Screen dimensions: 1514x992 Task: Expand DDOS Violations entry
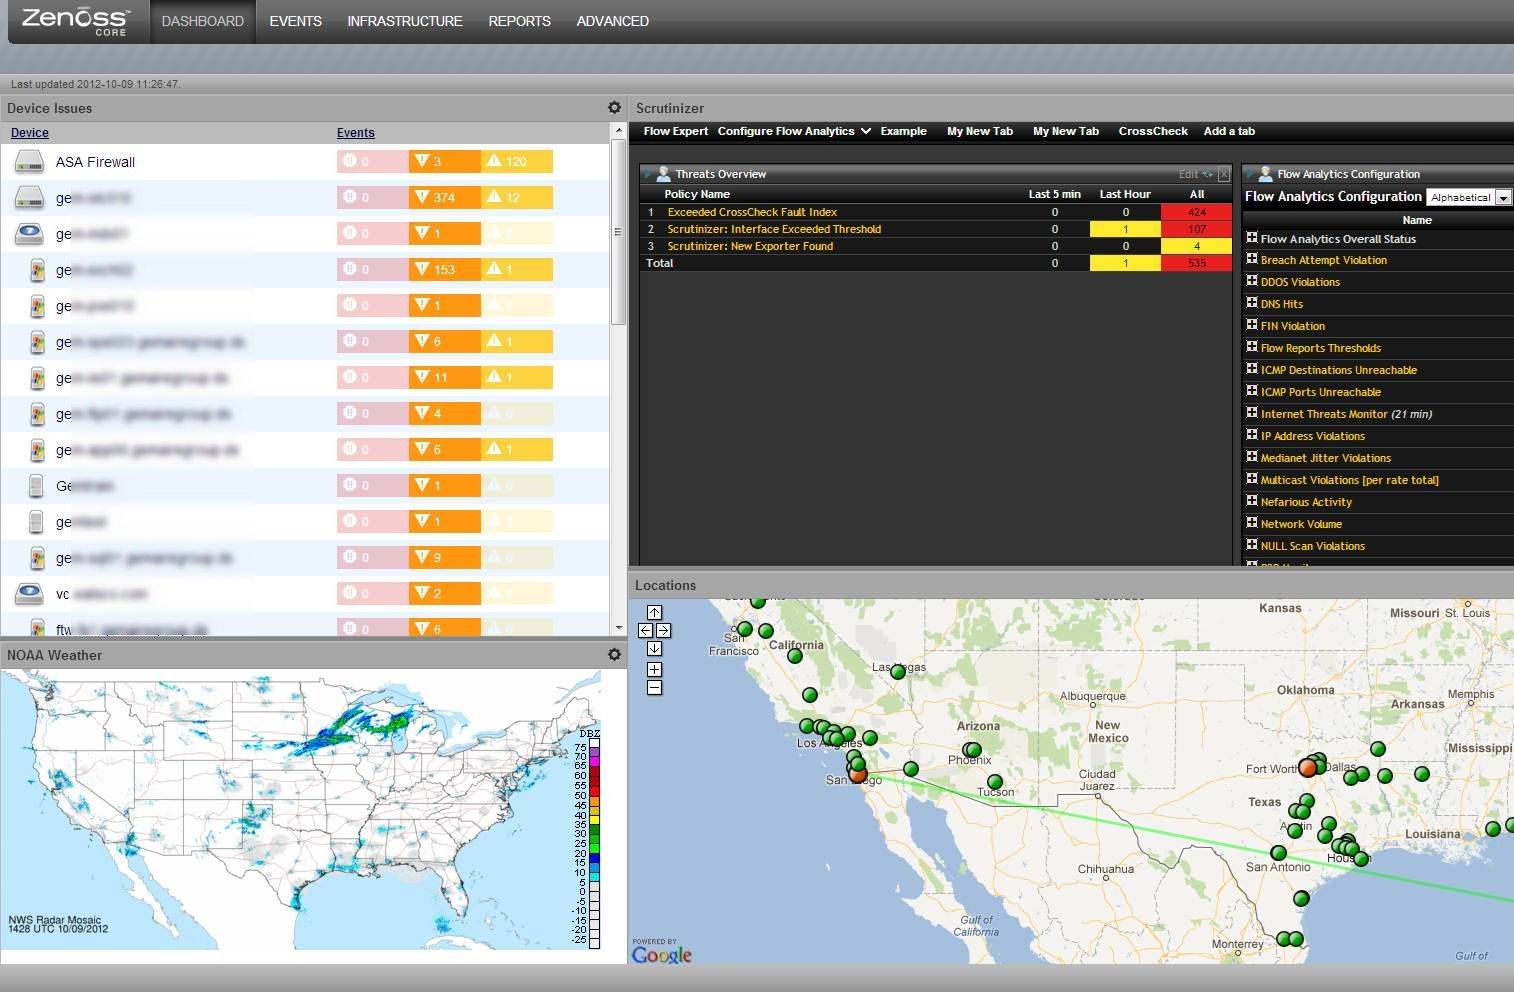tap(1251, 280)
